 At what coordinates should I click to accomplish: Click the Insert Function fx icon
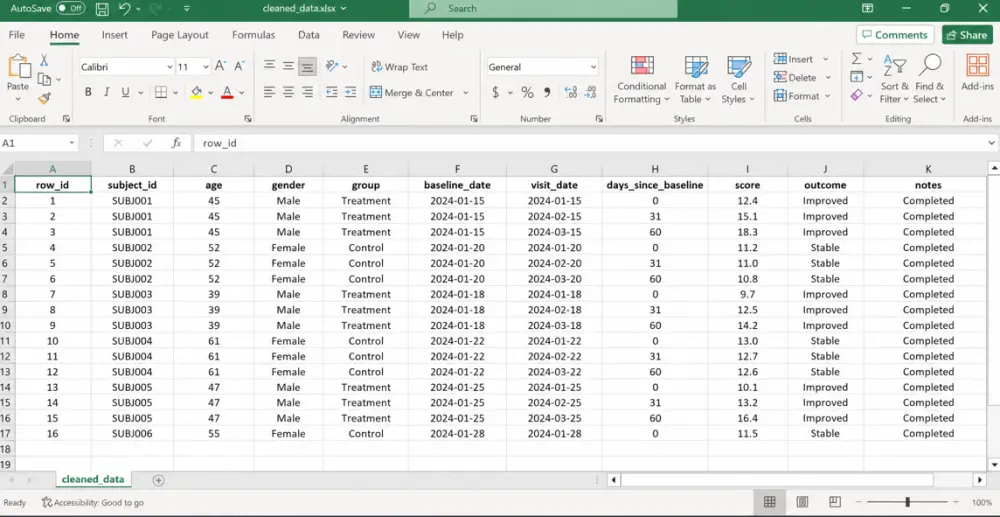click(x=177, y=143)
